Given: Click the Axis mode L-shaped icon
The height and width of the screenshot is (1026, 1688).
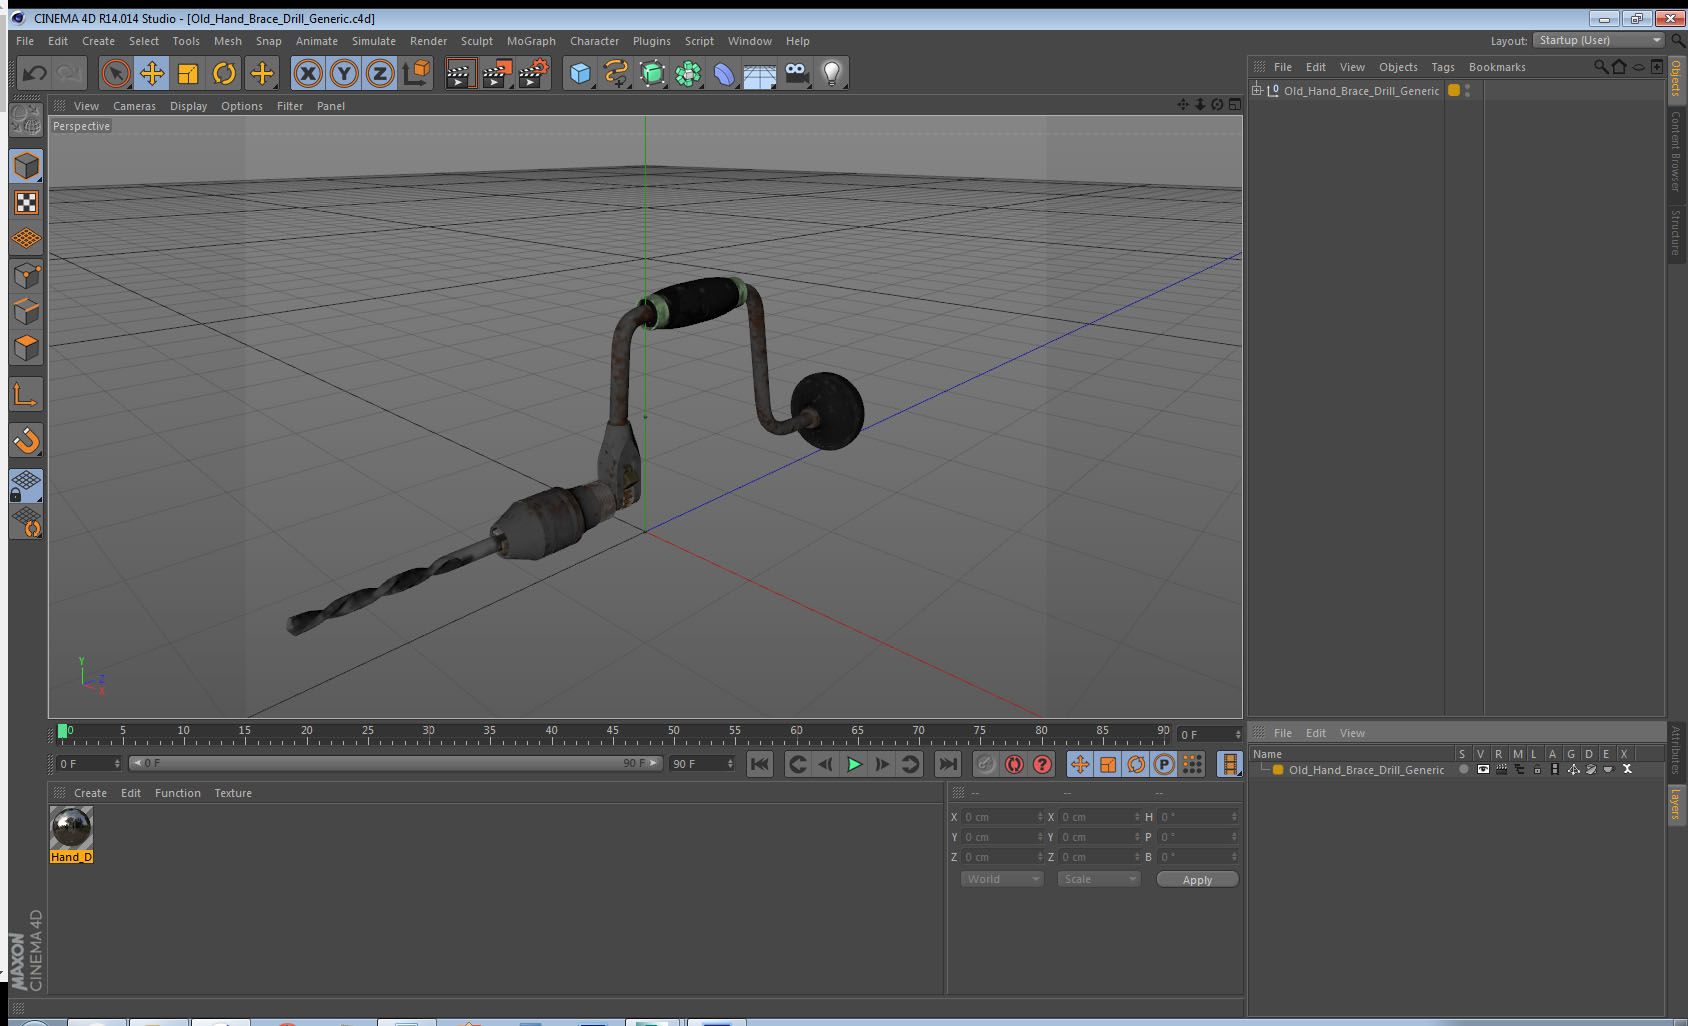Looking at the screenshot, I should tap(26, 395).
